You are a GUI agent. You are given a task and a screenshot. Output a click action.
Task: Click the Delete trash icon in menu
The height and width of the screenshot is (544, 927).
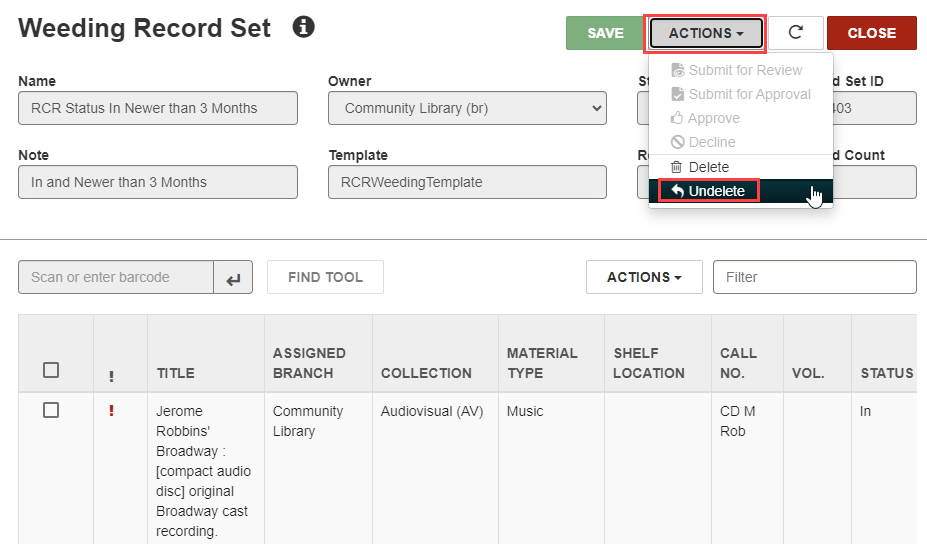pos(676,167)
